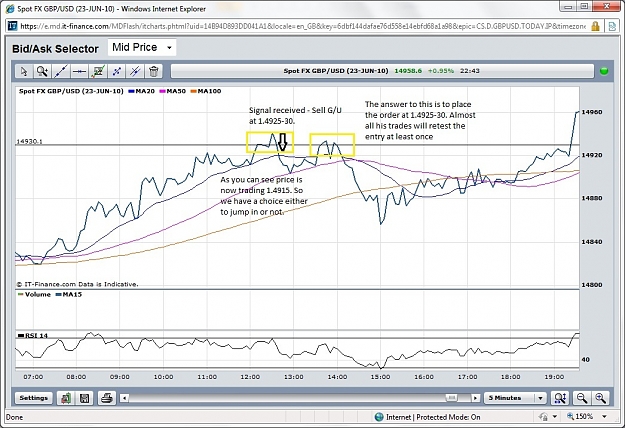The image size is (625, 428).
Task: Click the 14960 price axis label
Action: (592, 112)
